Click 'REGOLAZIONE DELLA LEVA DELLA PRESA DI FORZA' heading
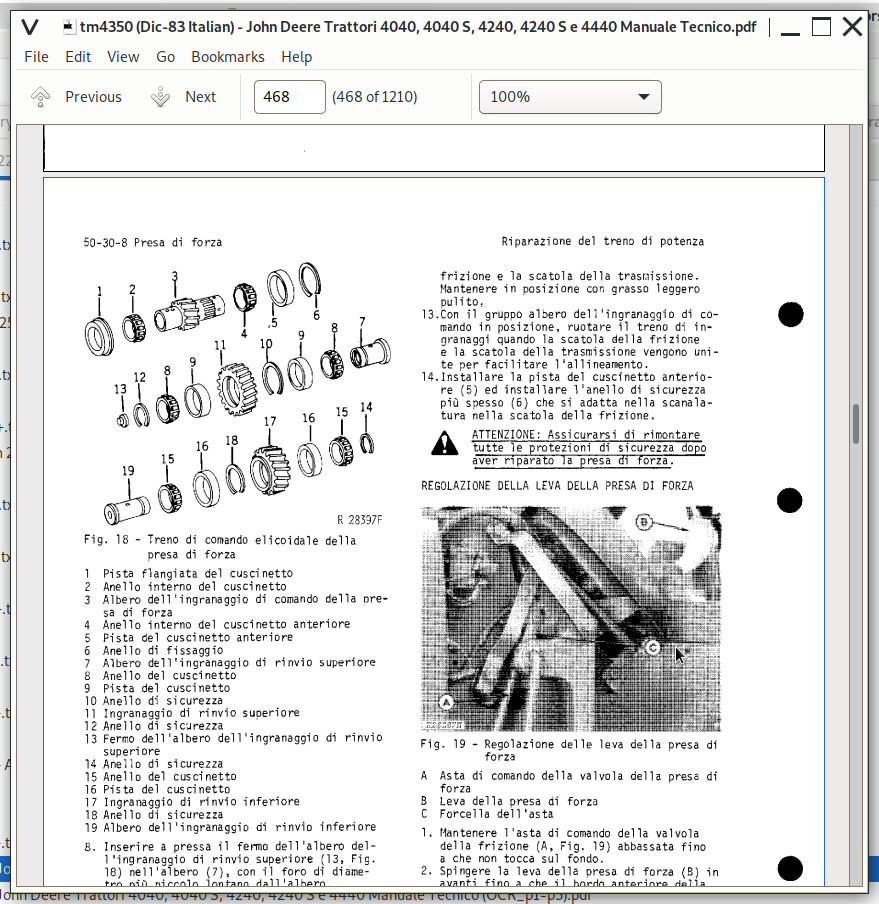Screen dimensions: 879x904 [557, 486]
